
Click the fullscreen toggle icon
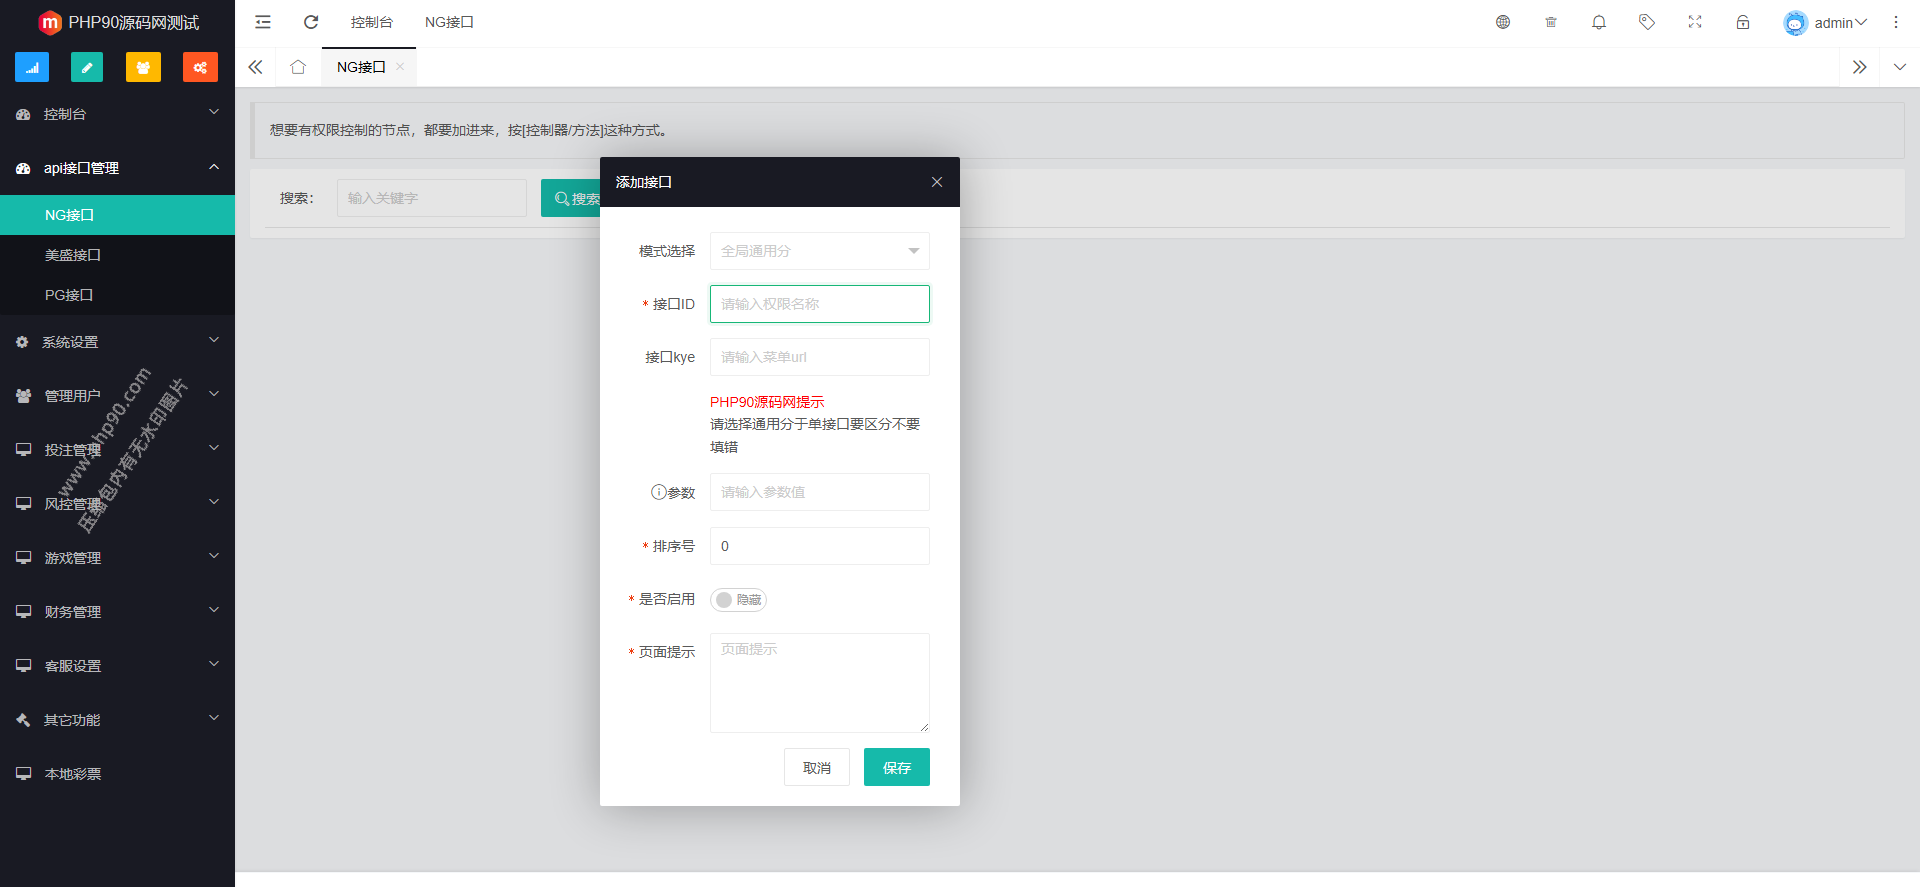coord(1695,22)
